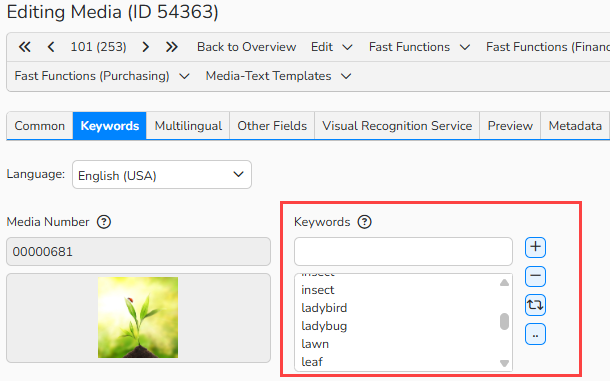Click the swap arrows keyword button
The height and width of the screenshot is (381, 610).
click(x=535, y=305)
